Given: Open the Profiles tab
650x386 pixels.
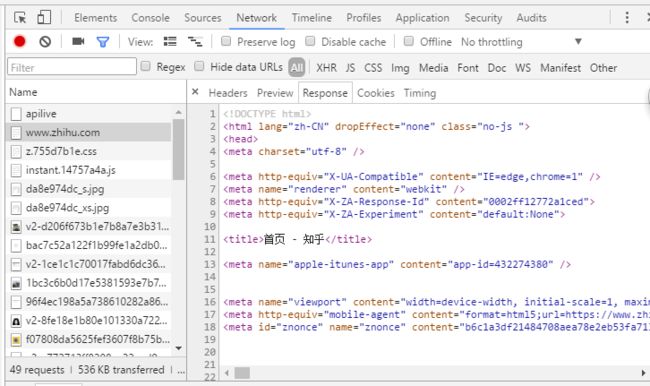Looking at the screenshot, I should (364, 18).
